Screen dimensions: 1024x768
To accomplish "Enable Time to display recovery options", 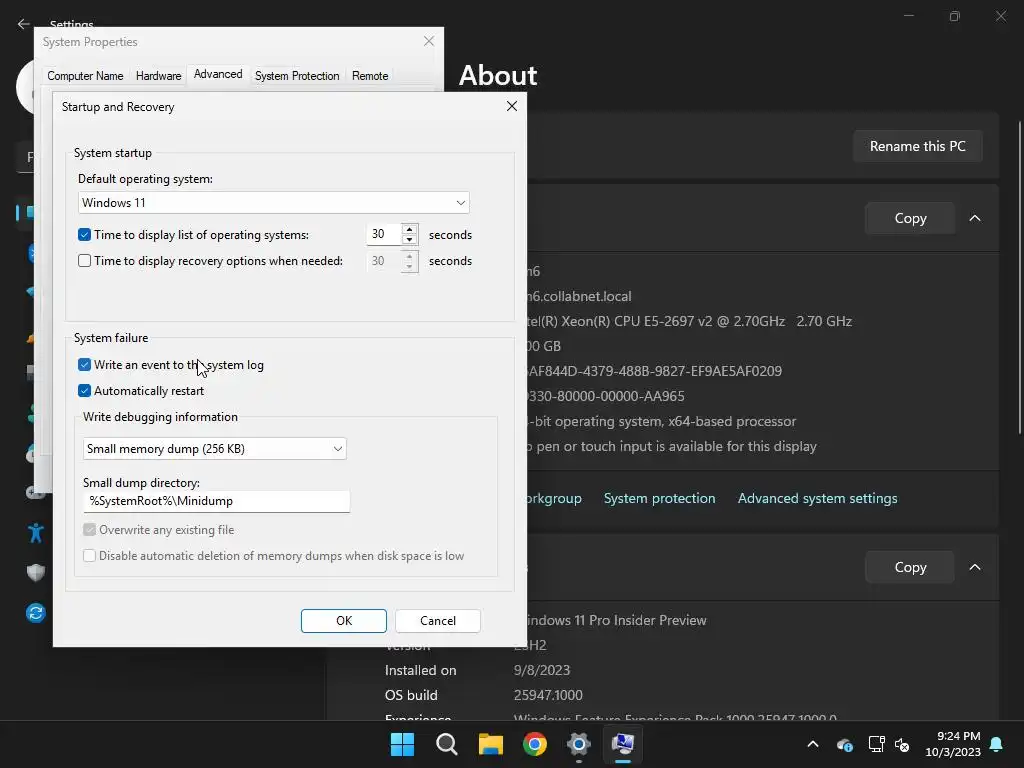I will coord(84,261).
